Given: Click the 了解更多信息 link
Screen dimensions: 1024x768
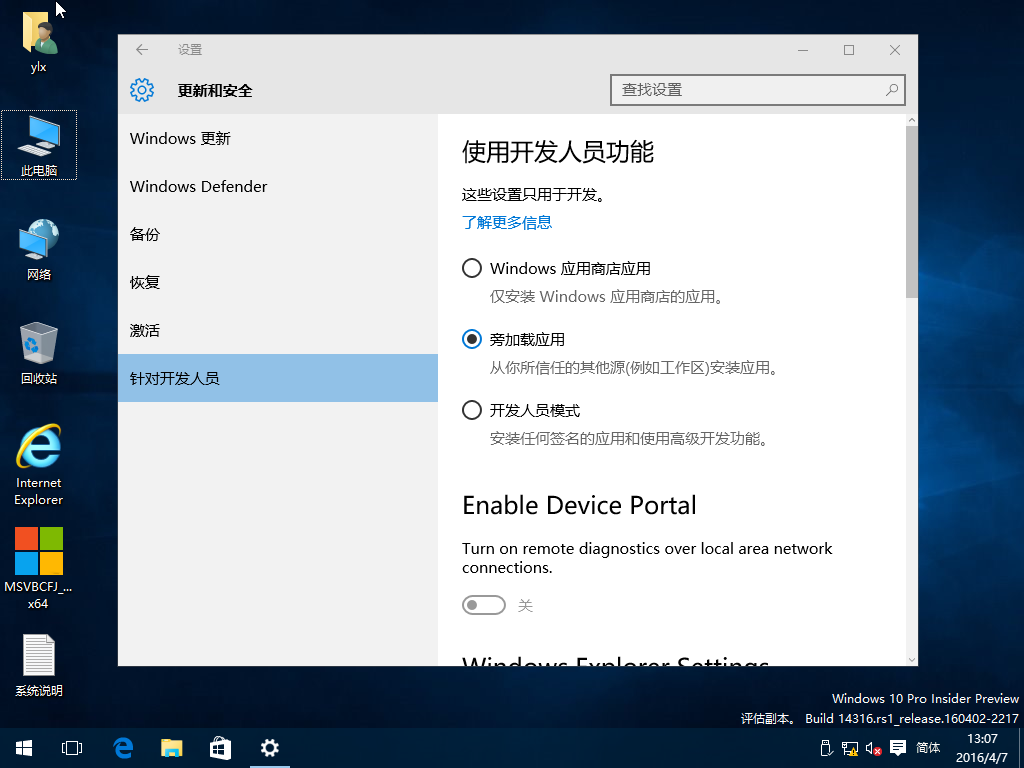Looking at the screenshot, I should point(507,222).
